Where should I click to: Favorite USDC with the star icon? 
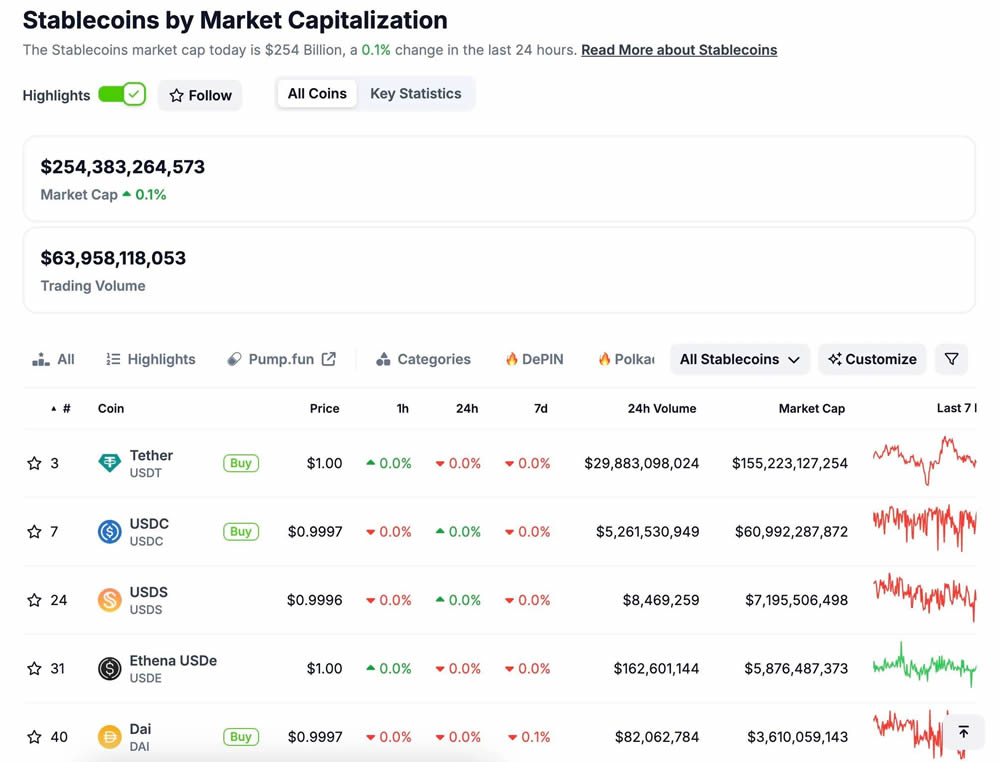click(35, 531)
